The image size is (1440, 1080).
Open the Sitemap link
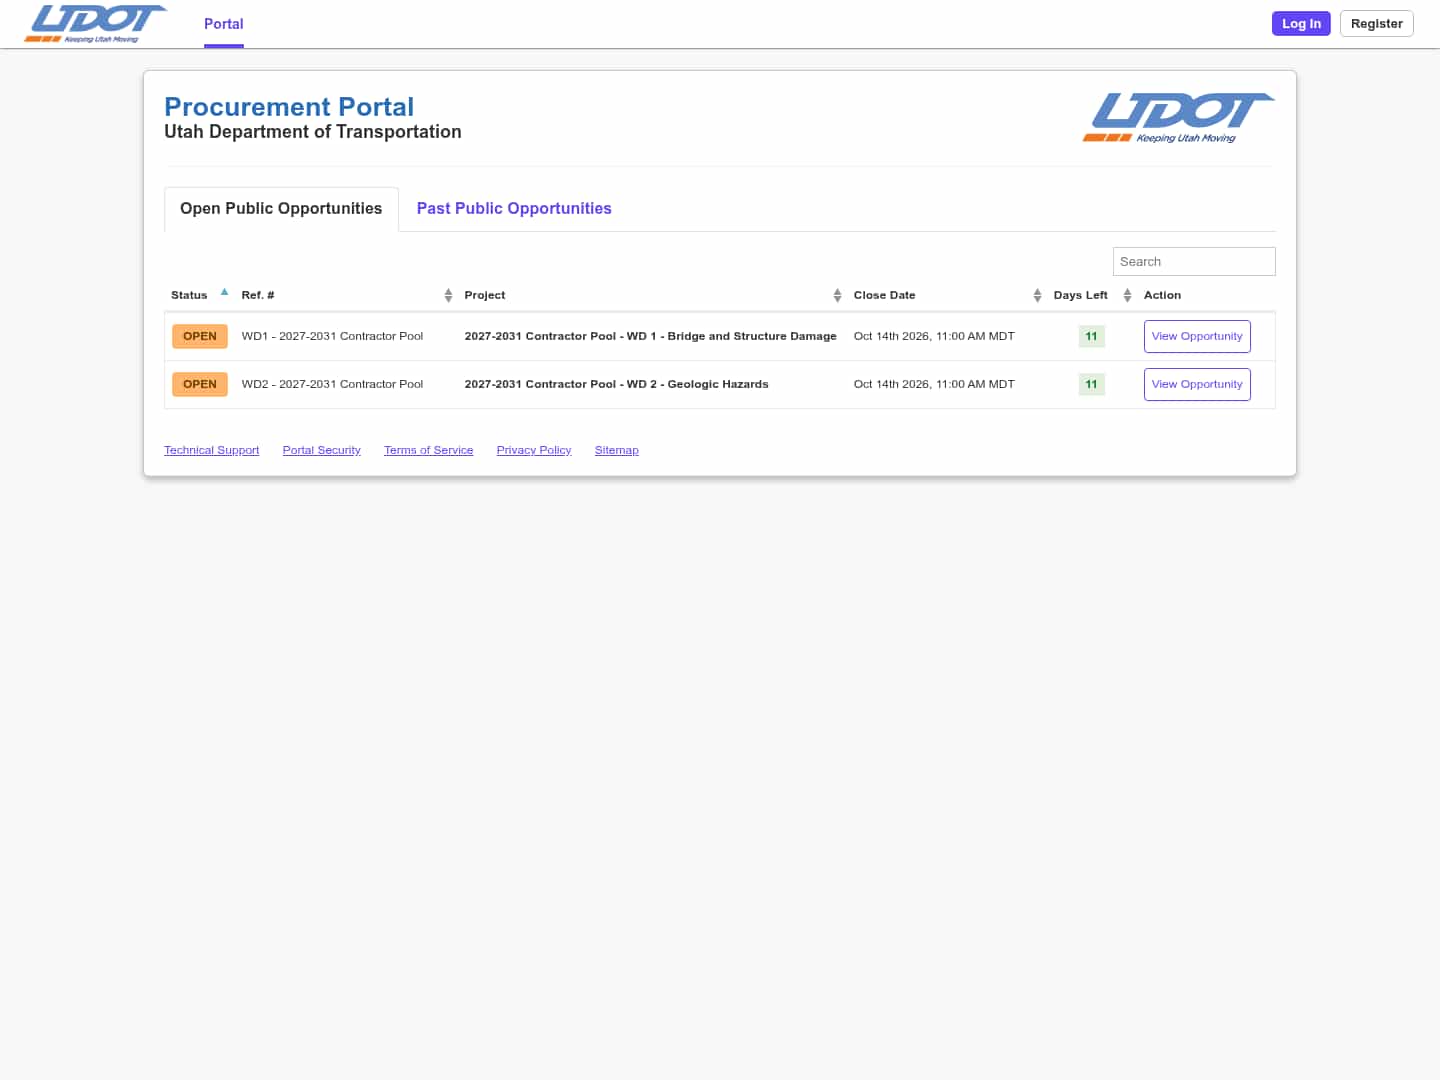click(x=616, y=450)
